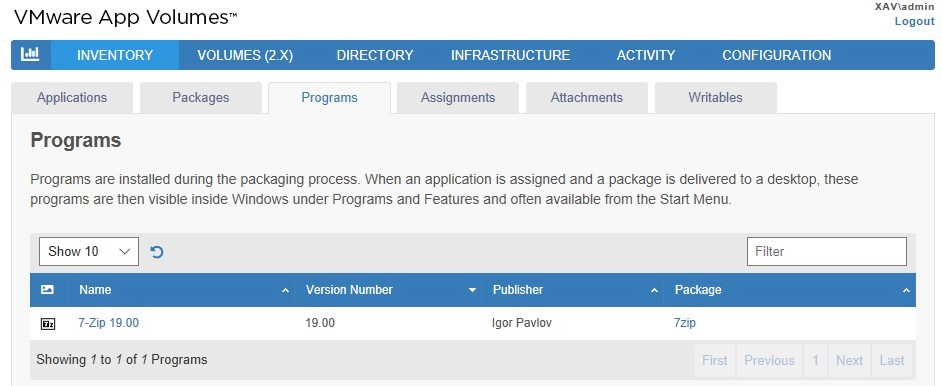942x386 pixels.
Task: Open the DIRECTORY menu
Action: click(x=375, y=55)
